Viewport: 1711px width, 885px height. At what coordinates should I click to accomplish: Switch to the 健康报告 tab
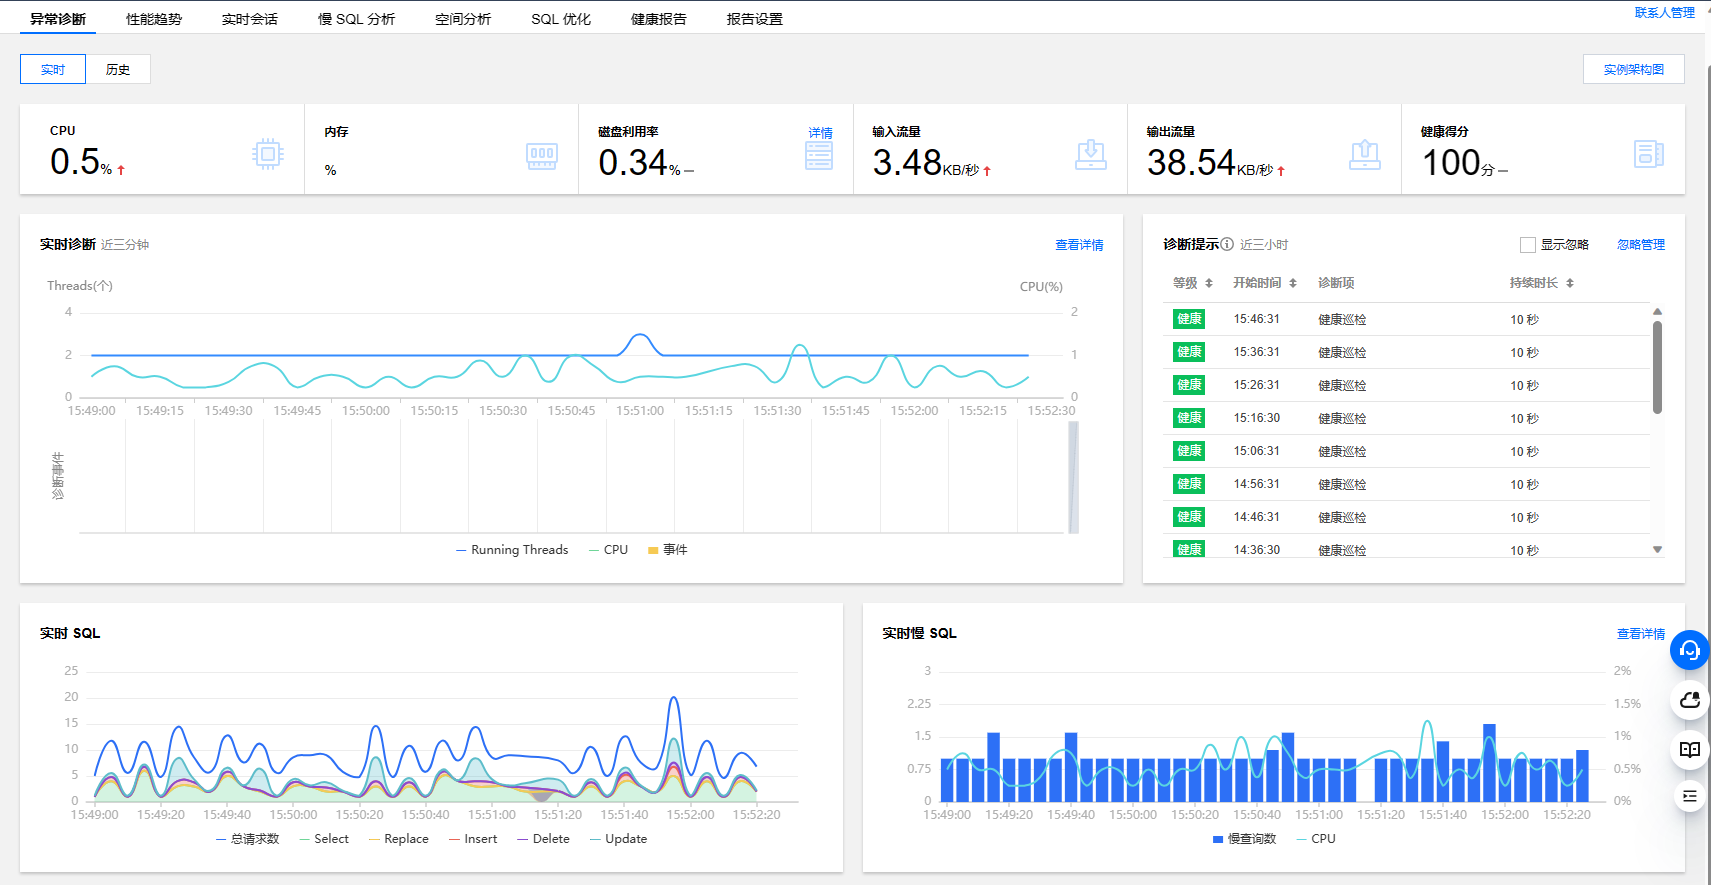659,19
